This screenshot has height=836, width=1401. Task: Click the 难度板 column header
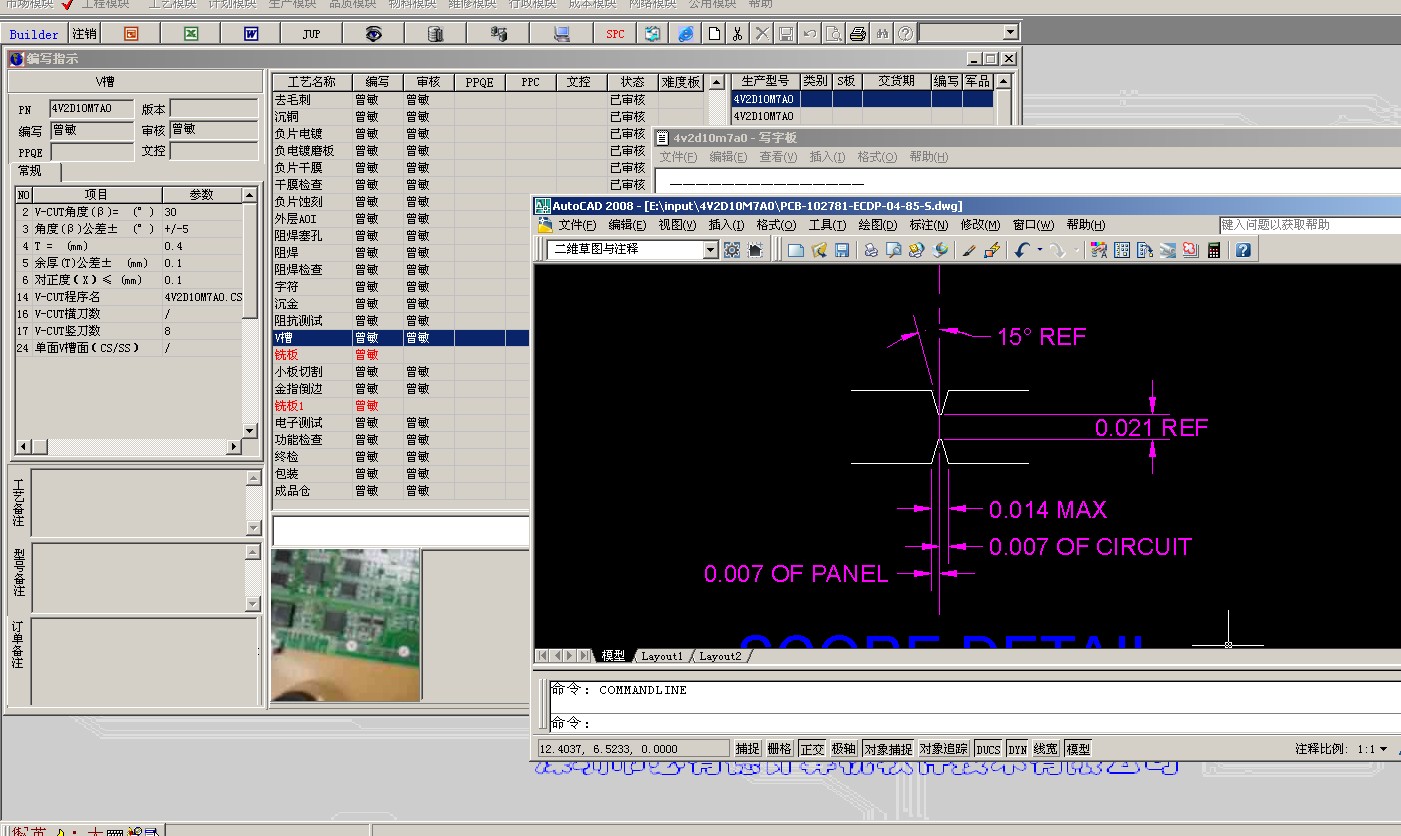tap(681, 82)
